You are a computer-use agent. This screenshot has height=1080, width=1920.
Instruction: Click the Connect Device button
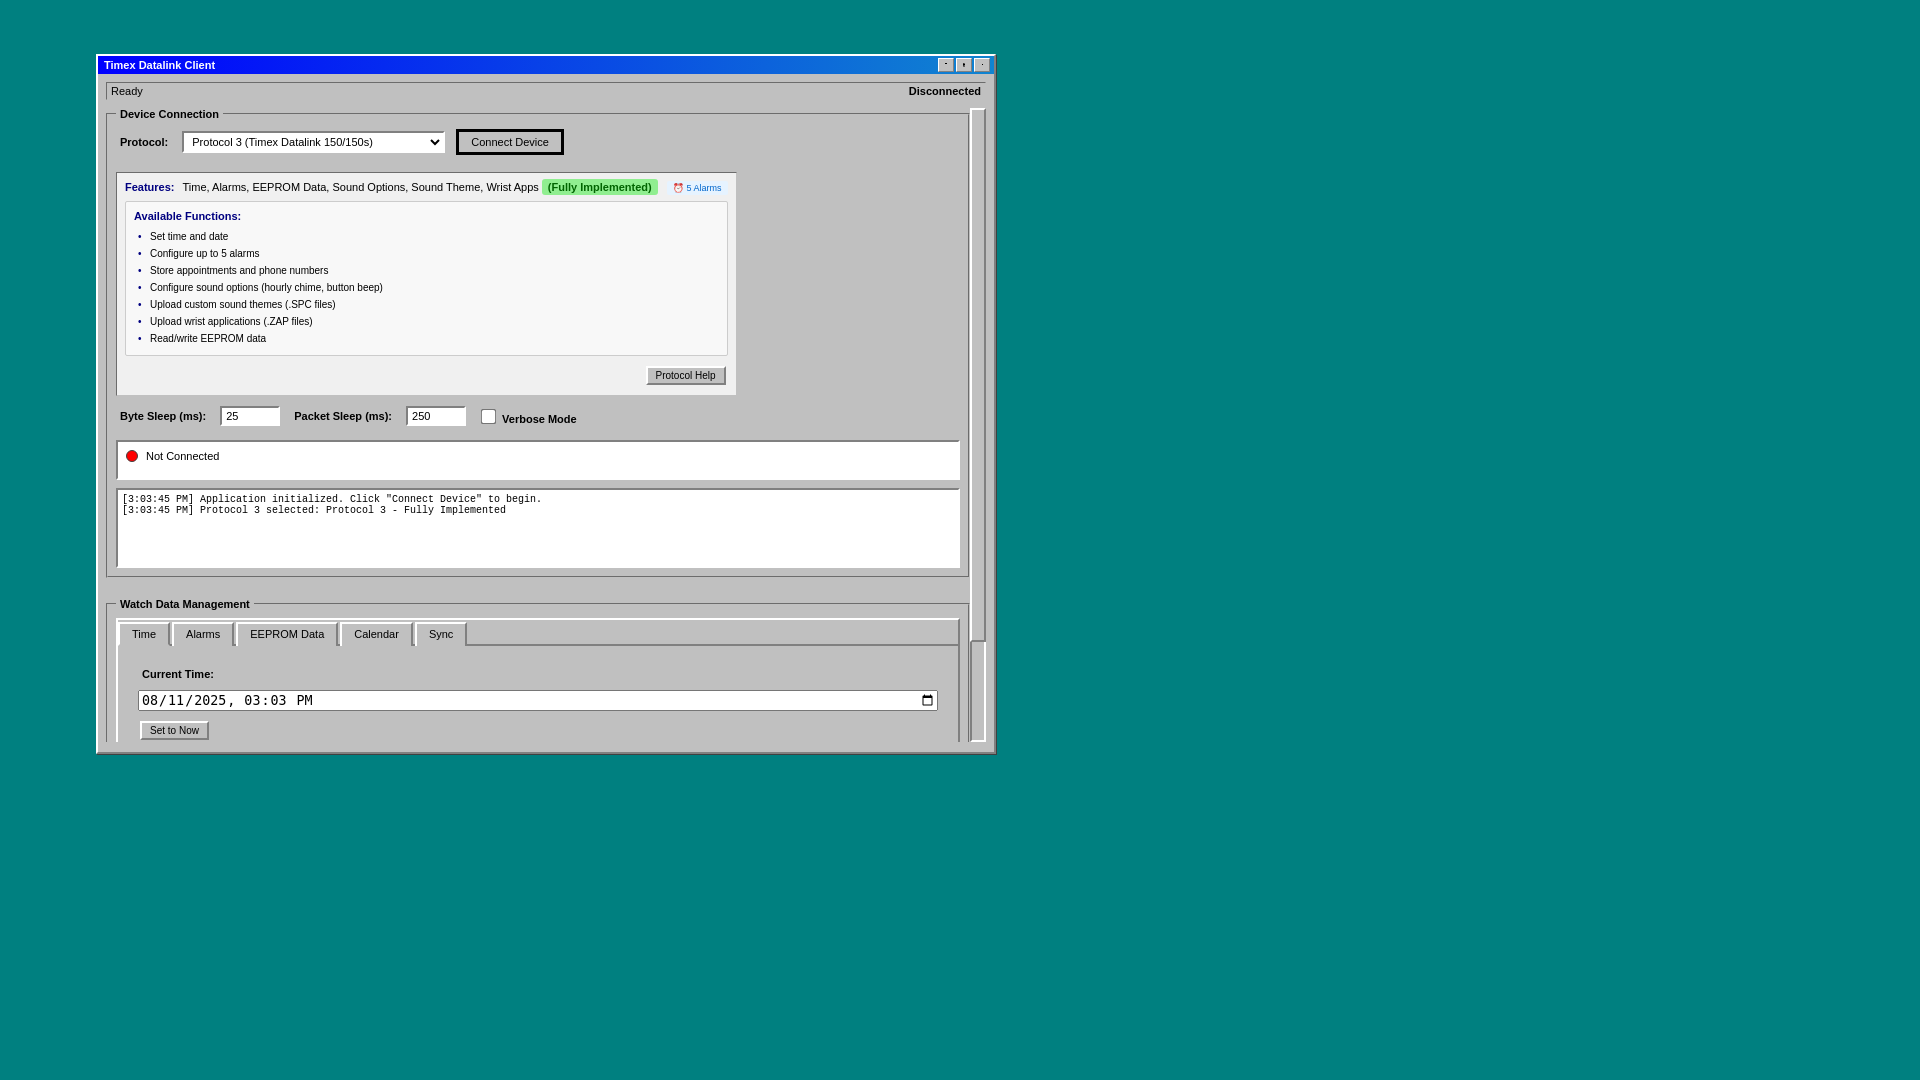pyautogui.click(x=510, y=142)
